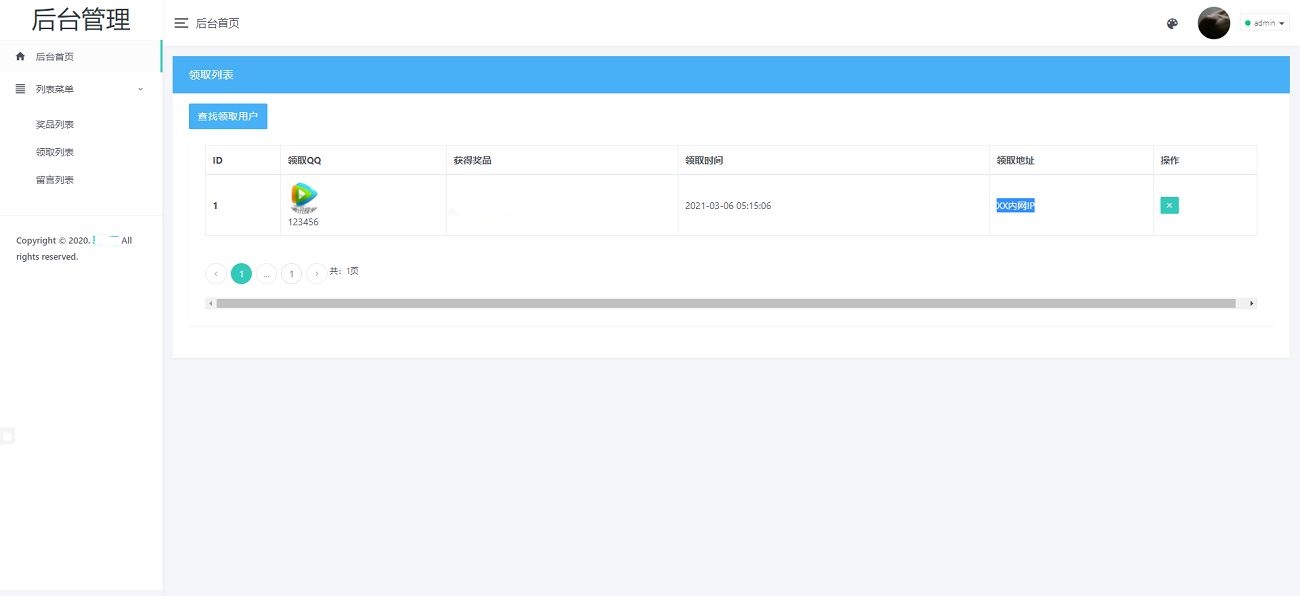Go to previous page arrow in pagination
Viewport: 1300px width, 596px height.
click(215, 274)
